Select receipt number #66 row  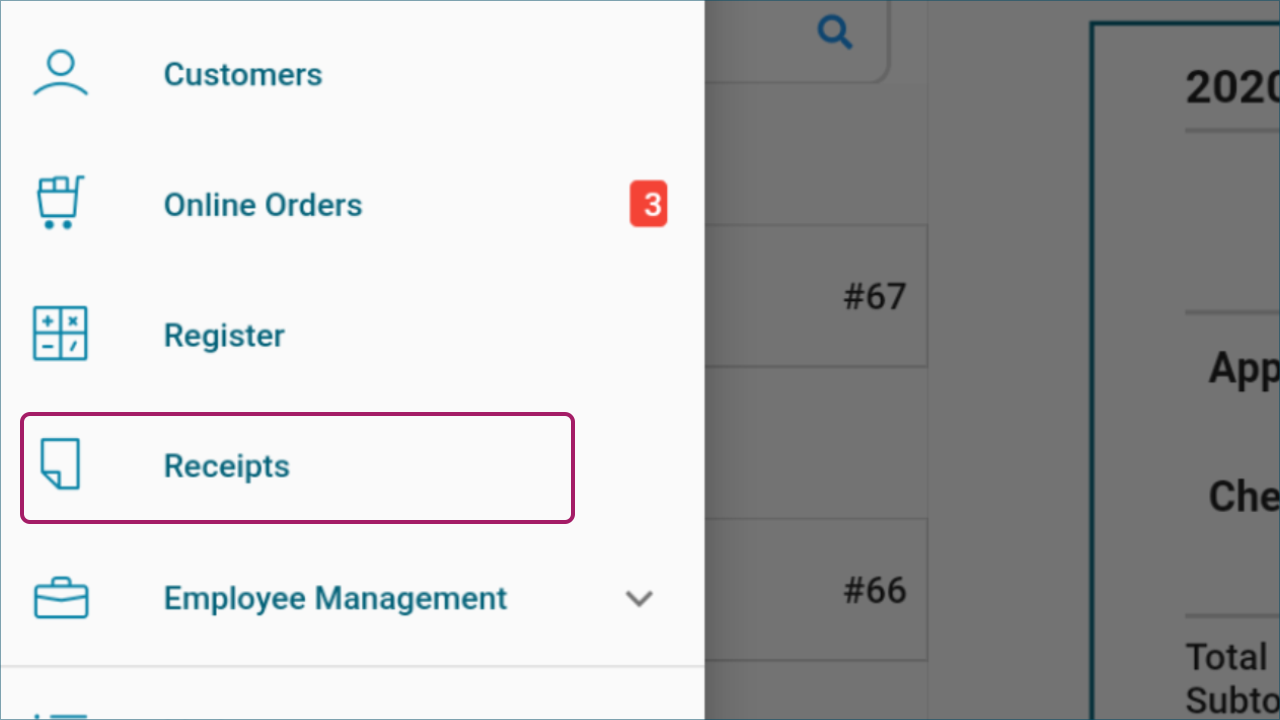click(x=816, y=590)
